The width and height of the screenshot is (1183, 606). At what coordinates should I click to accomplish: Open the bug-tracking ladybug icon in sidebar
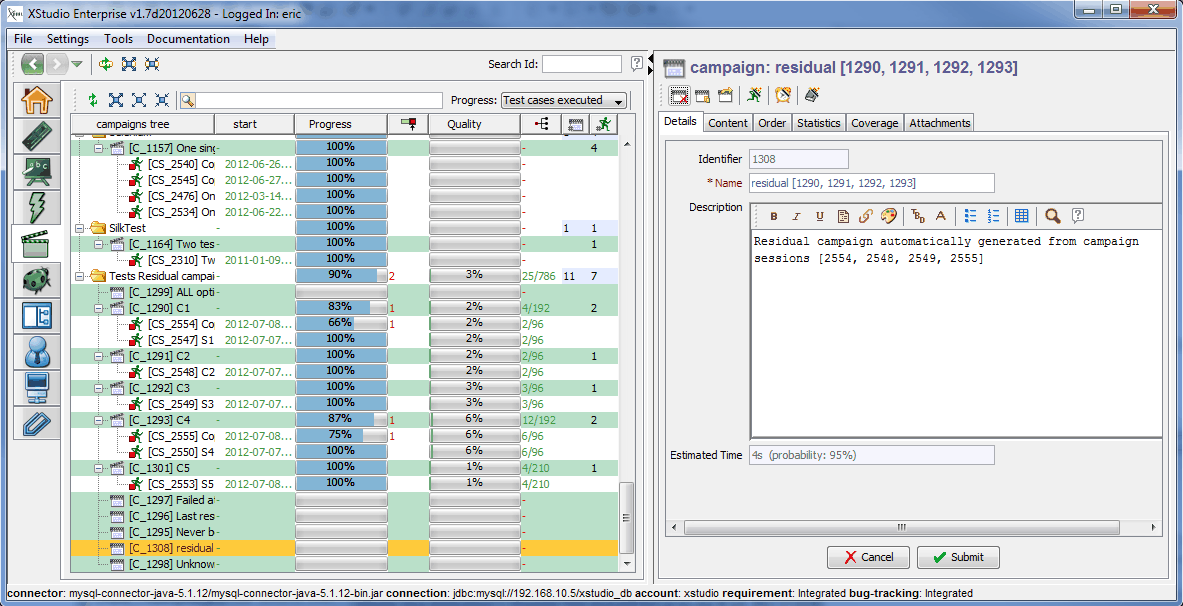tap(36, 281)
